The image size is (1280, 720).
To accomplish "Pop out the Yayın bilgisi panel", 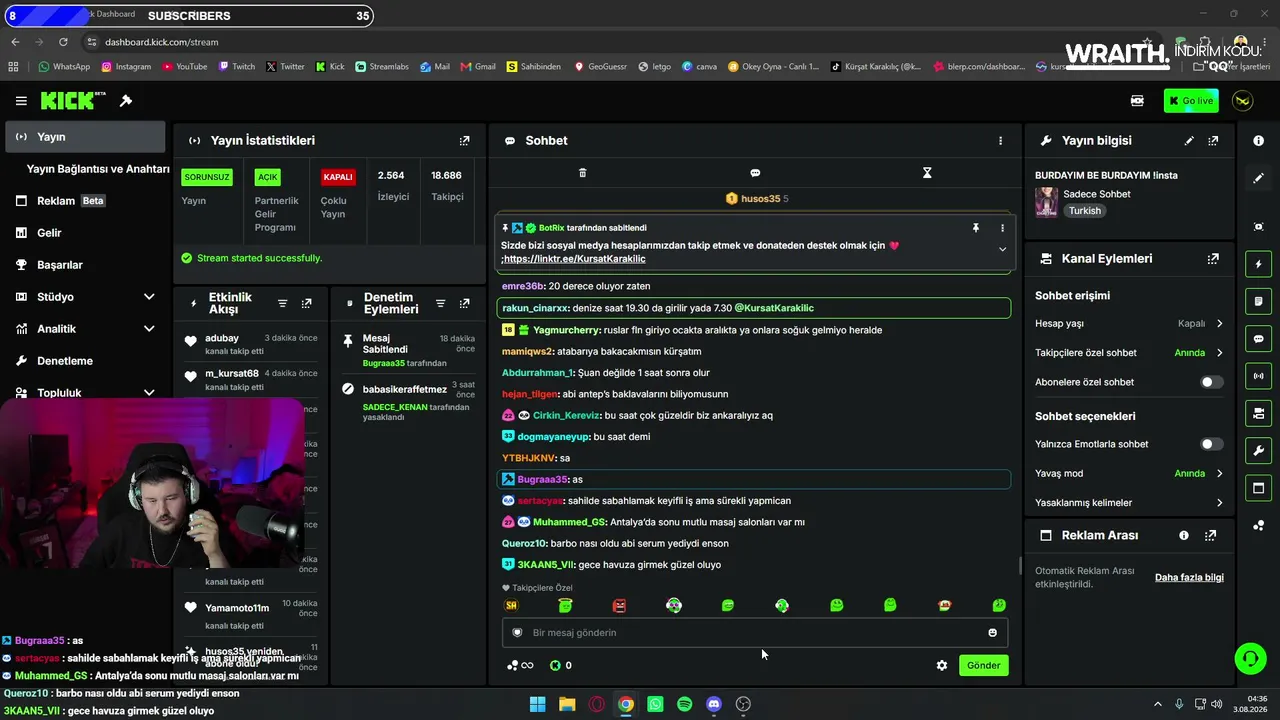I will 1213,141.
